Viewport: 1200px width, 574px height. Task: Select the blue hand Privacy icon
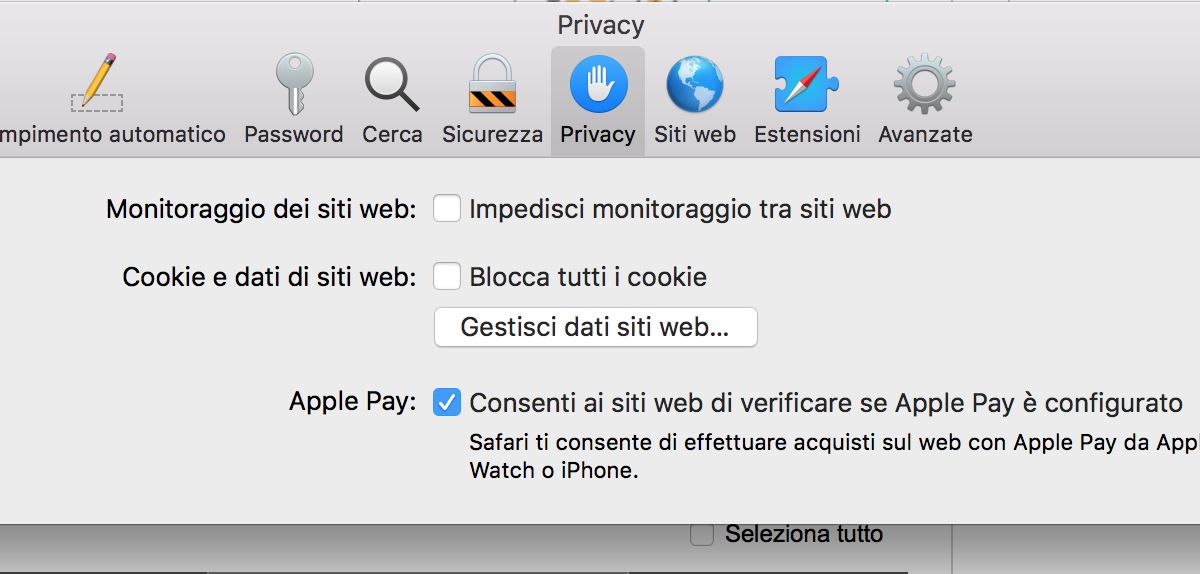(598, 84)
